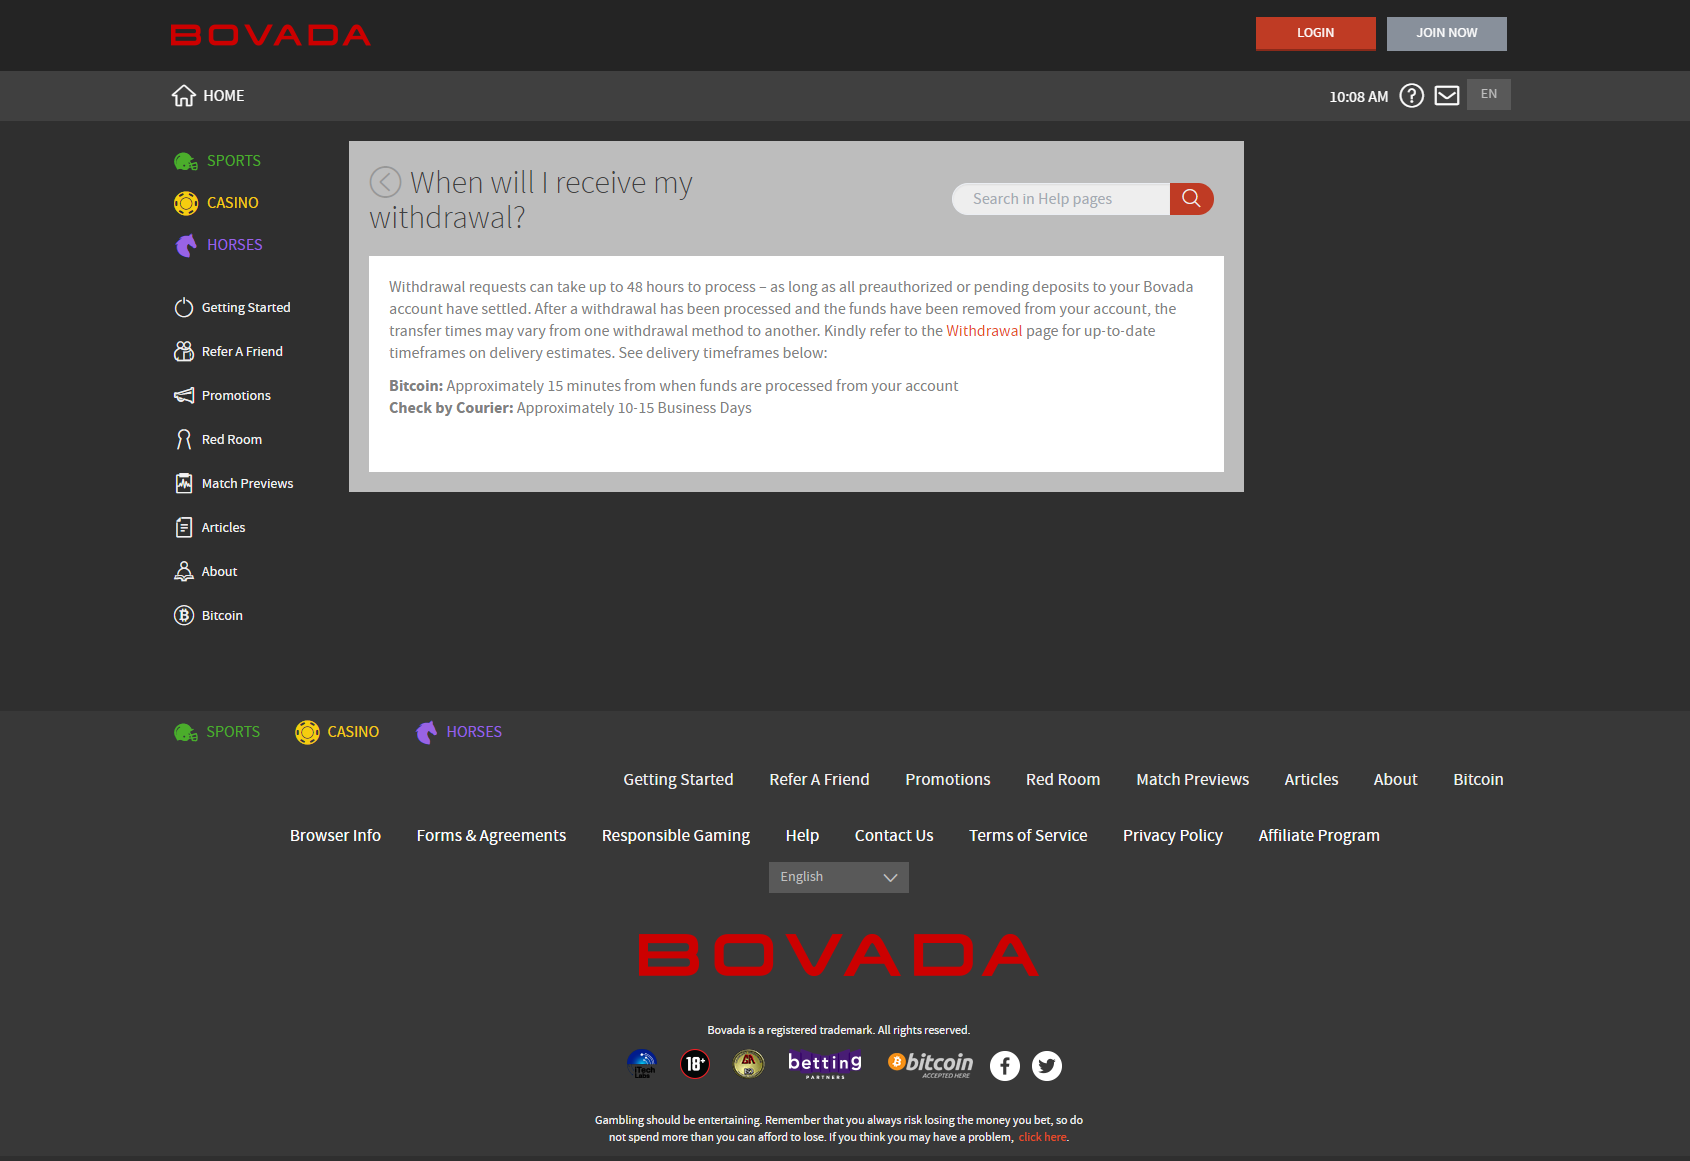This screenshot has width=1690, height=1161.
Task: Click the LOGIN button
Action: (x=1316, y=33)
